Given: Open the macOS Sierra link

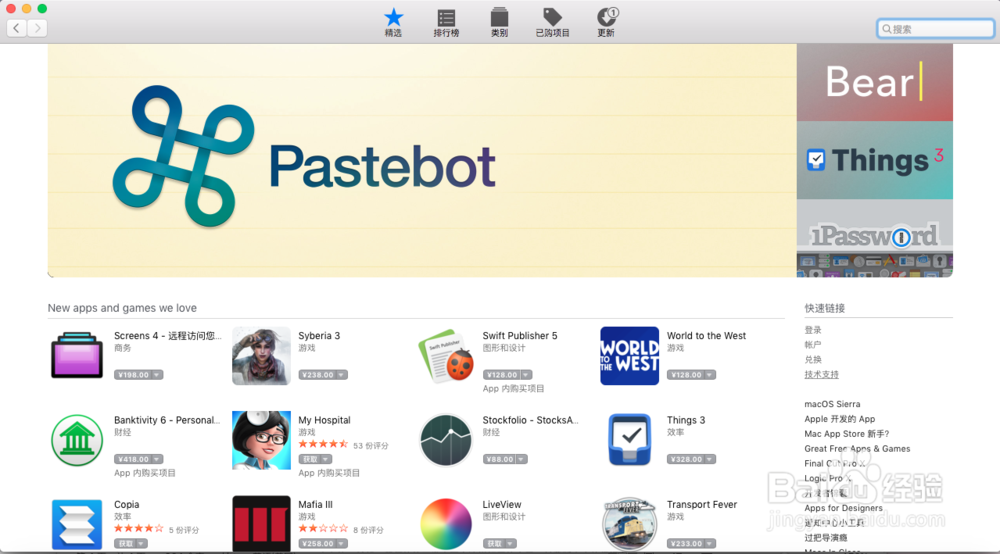Looking at the screenshot, I should [x=832, y=404].
